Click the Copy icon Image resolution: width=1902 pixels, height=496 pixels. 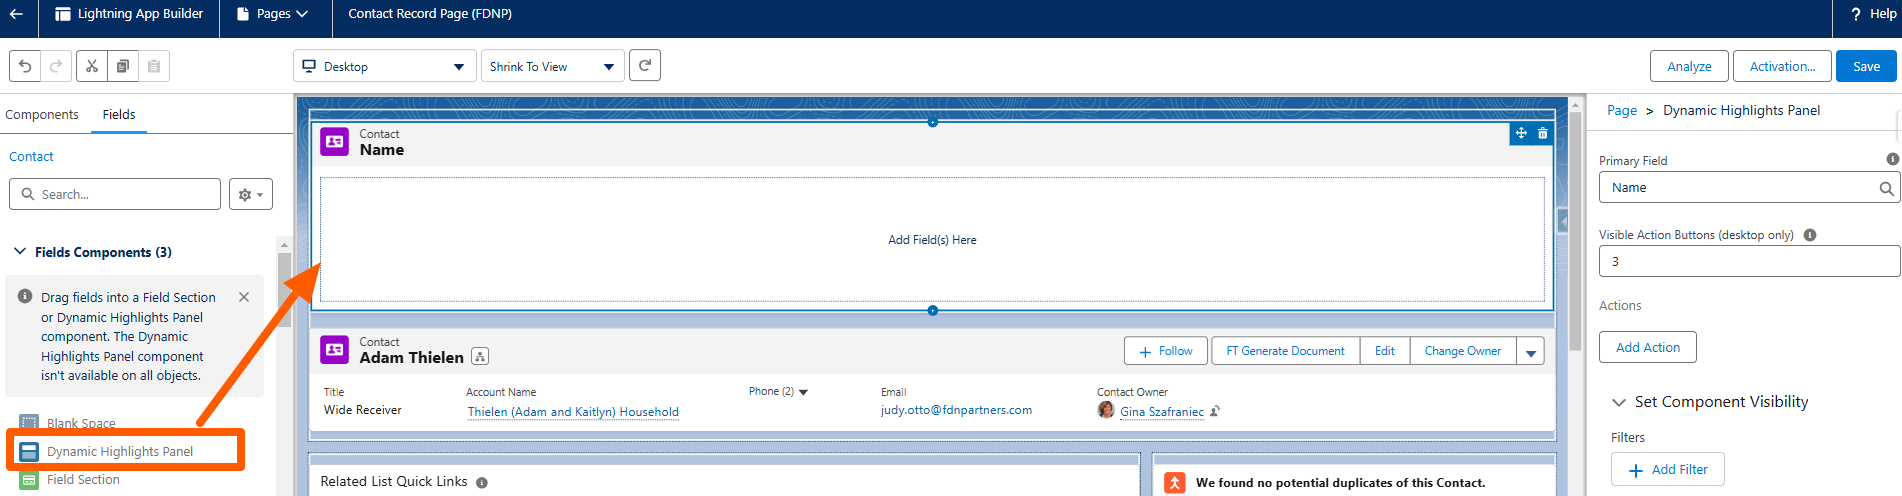click(x=123, y=66)
